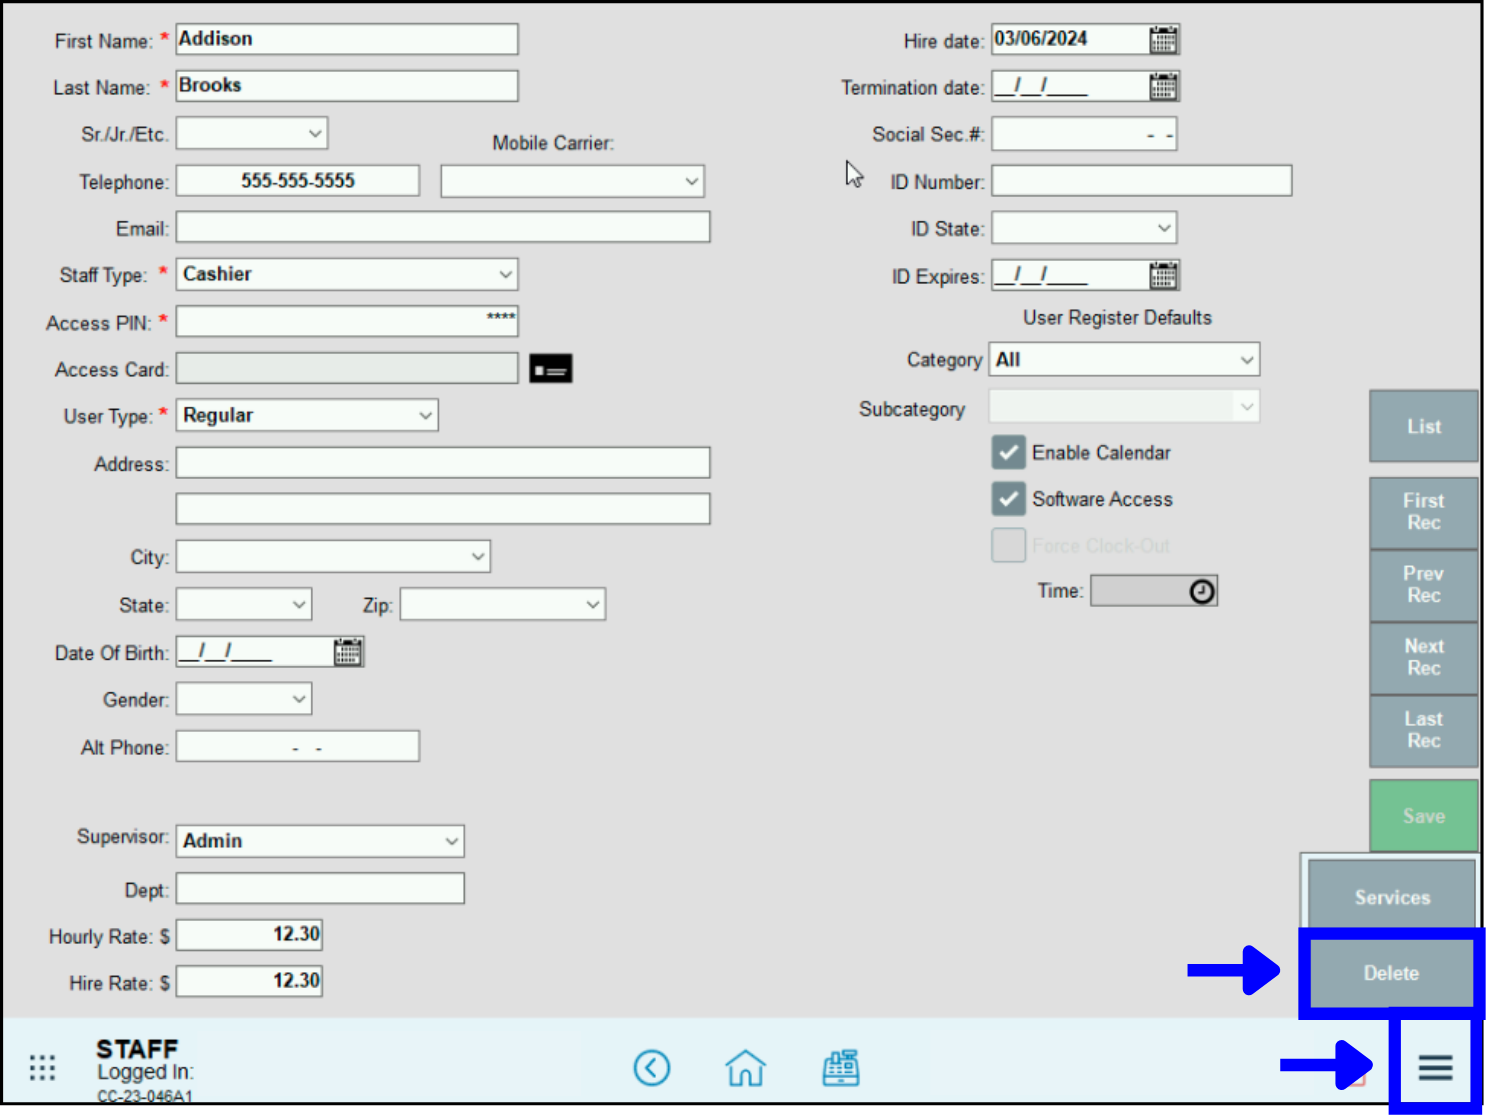This screenshot has height=1116, width=1488.
Task: Open the Date Of Birth calendar picker
Action: point(348,652)
